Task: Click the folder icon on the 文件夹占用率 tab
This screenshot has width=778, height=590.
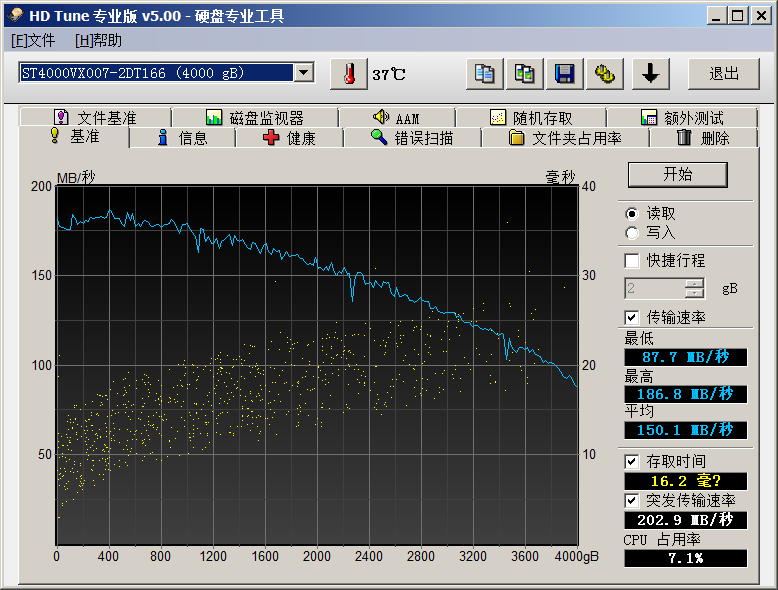Action: pos(517,137)
